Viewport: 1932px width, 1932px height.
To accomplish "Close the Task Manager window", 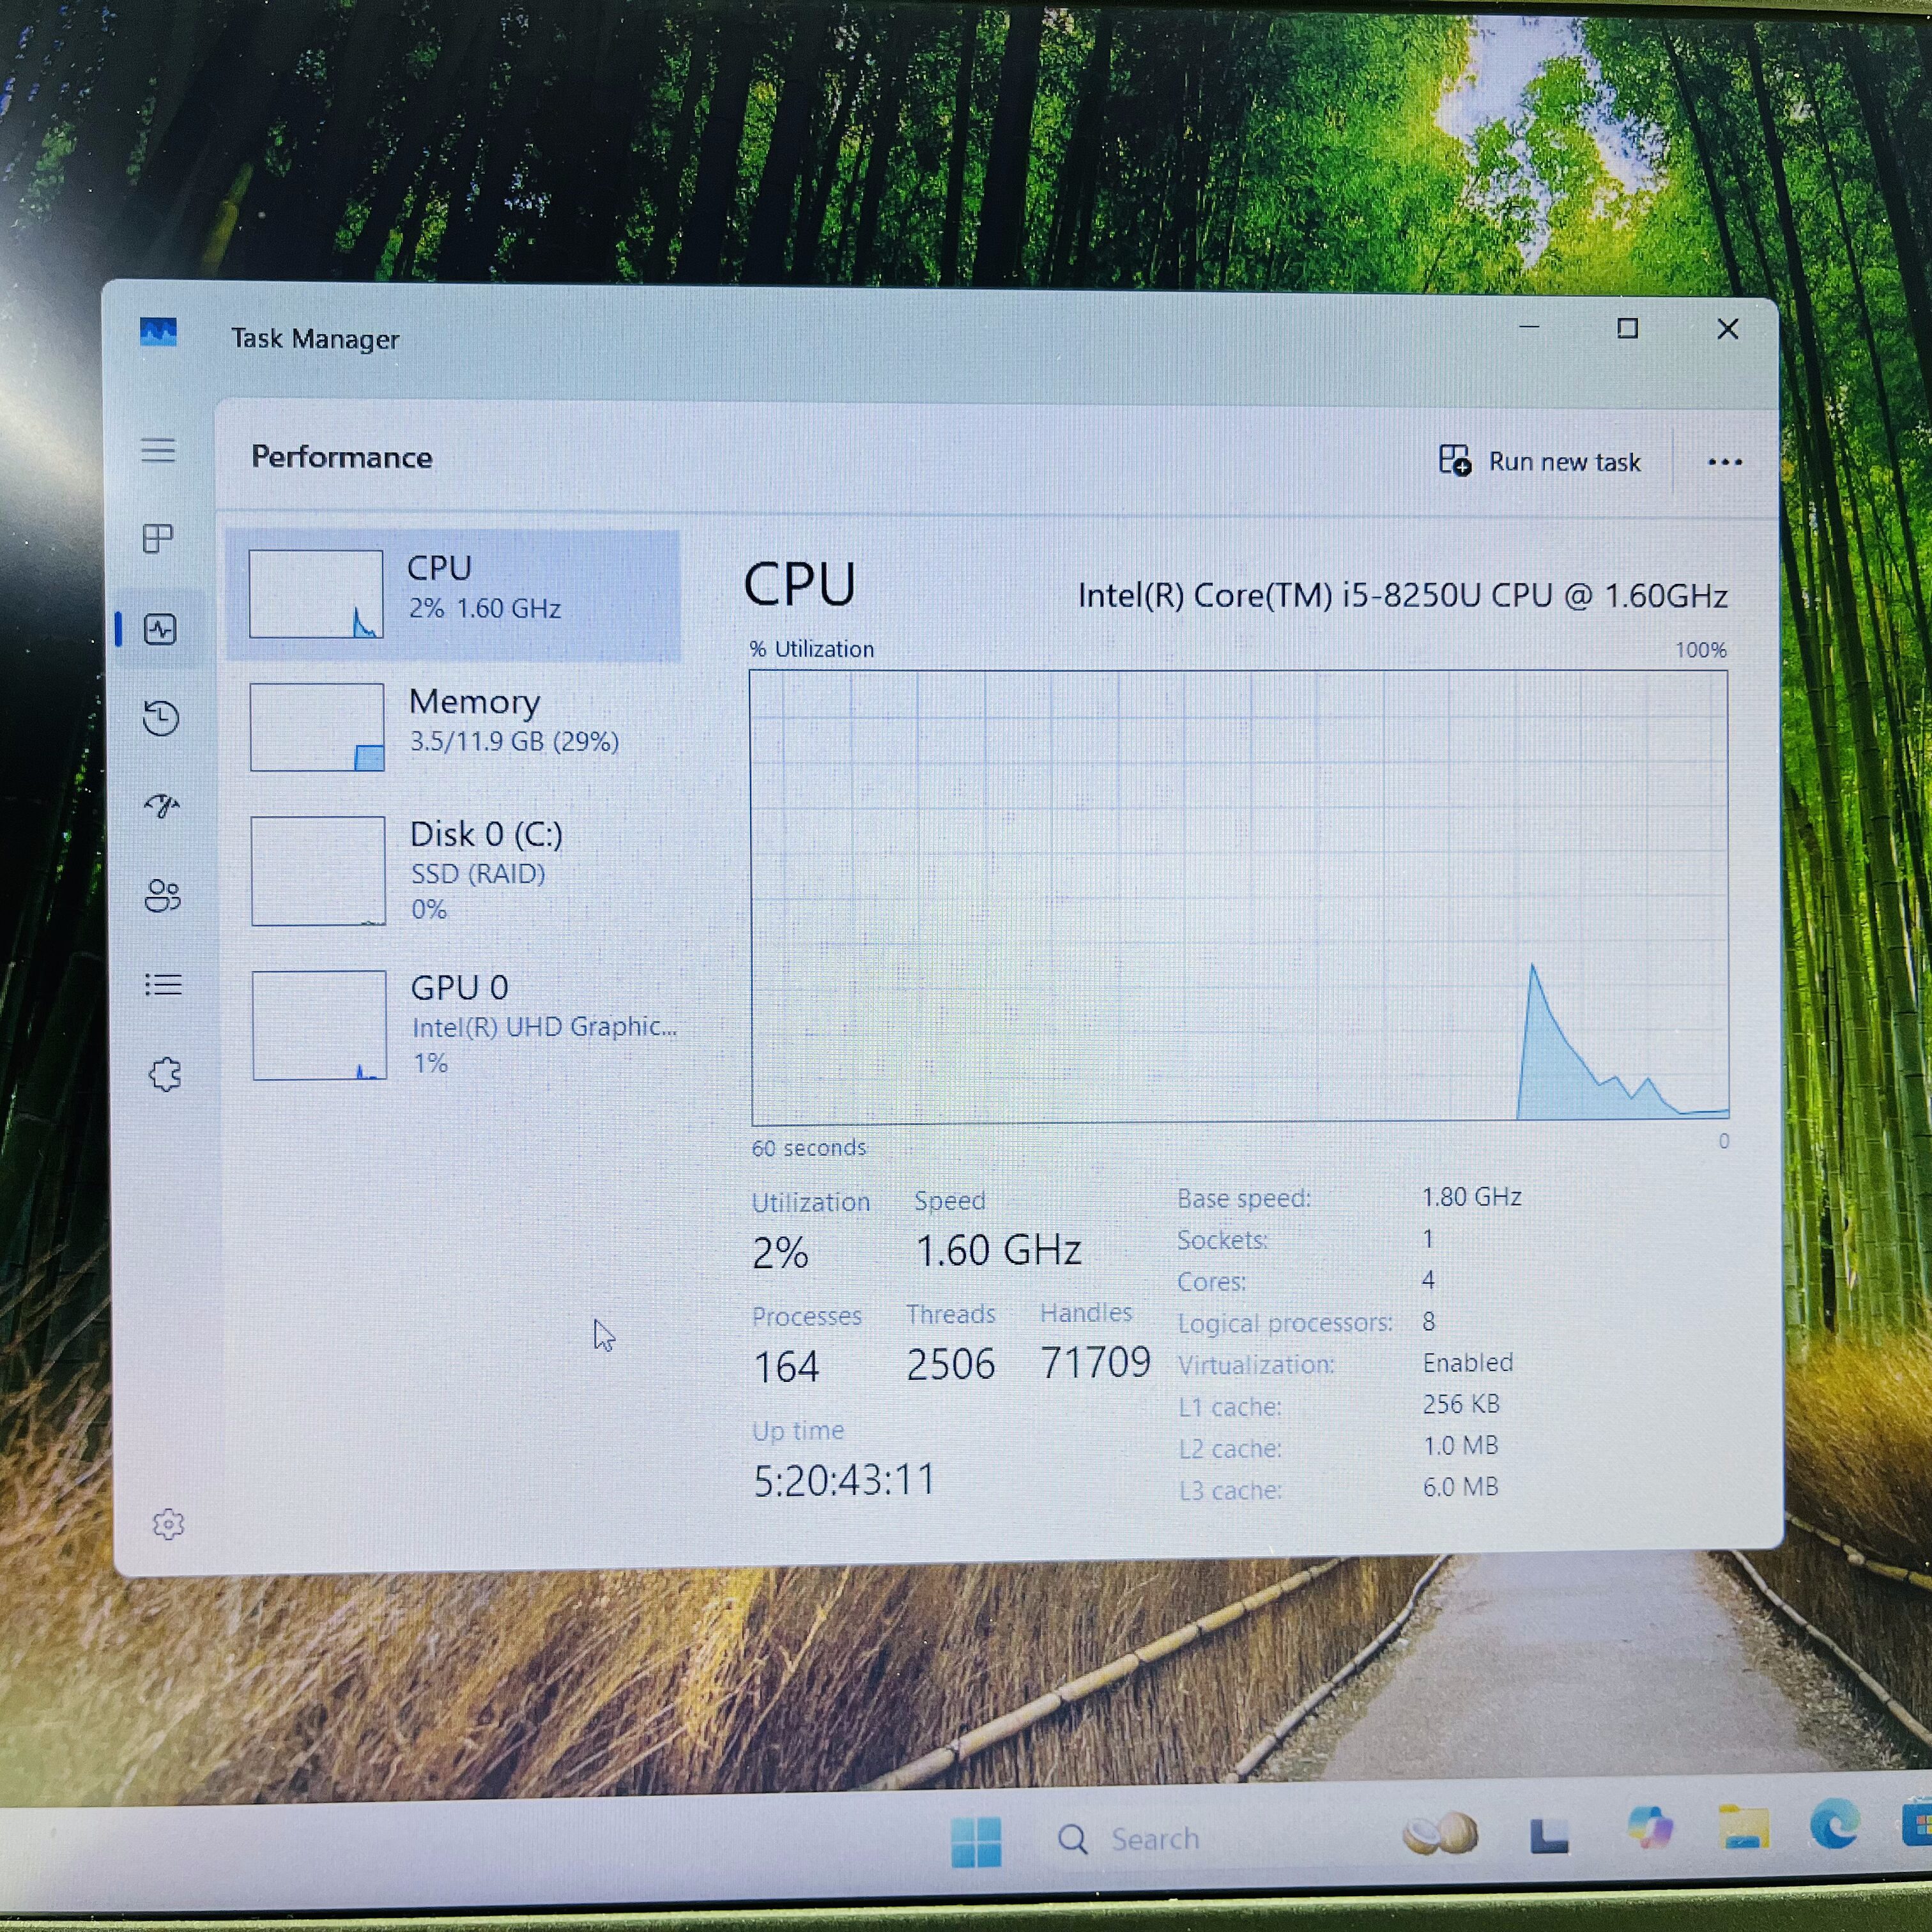I will tap(1727, 329).
